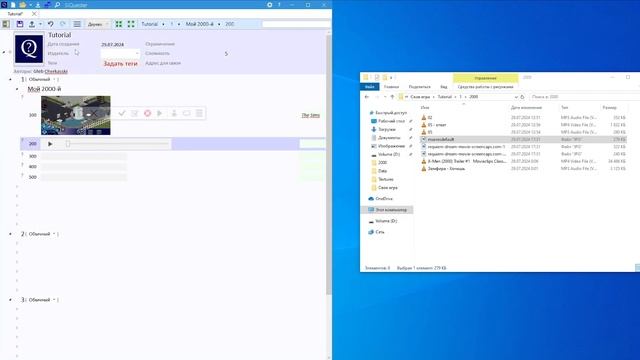The height and width of the screenshot is (360, 640).
Task: Click the red circle icon in floating toolbar
Action: coord(147,113)
